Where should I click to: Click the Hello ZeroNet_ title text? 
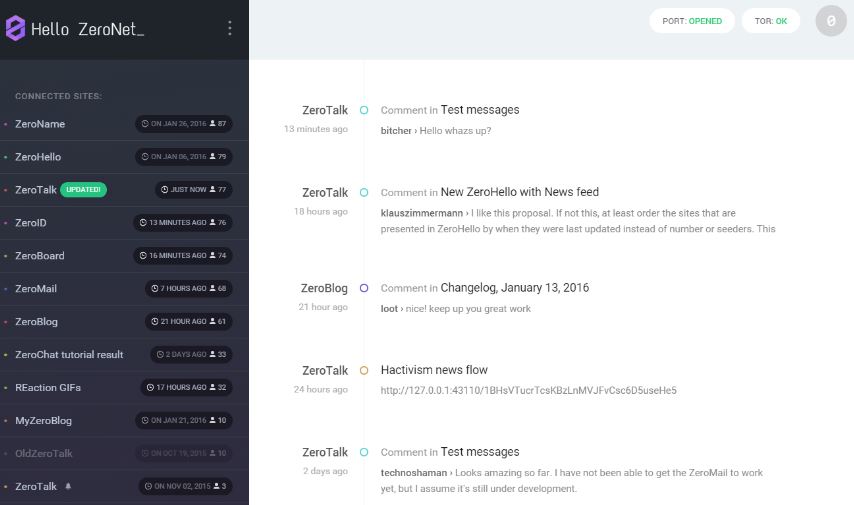tap(87, 29)
